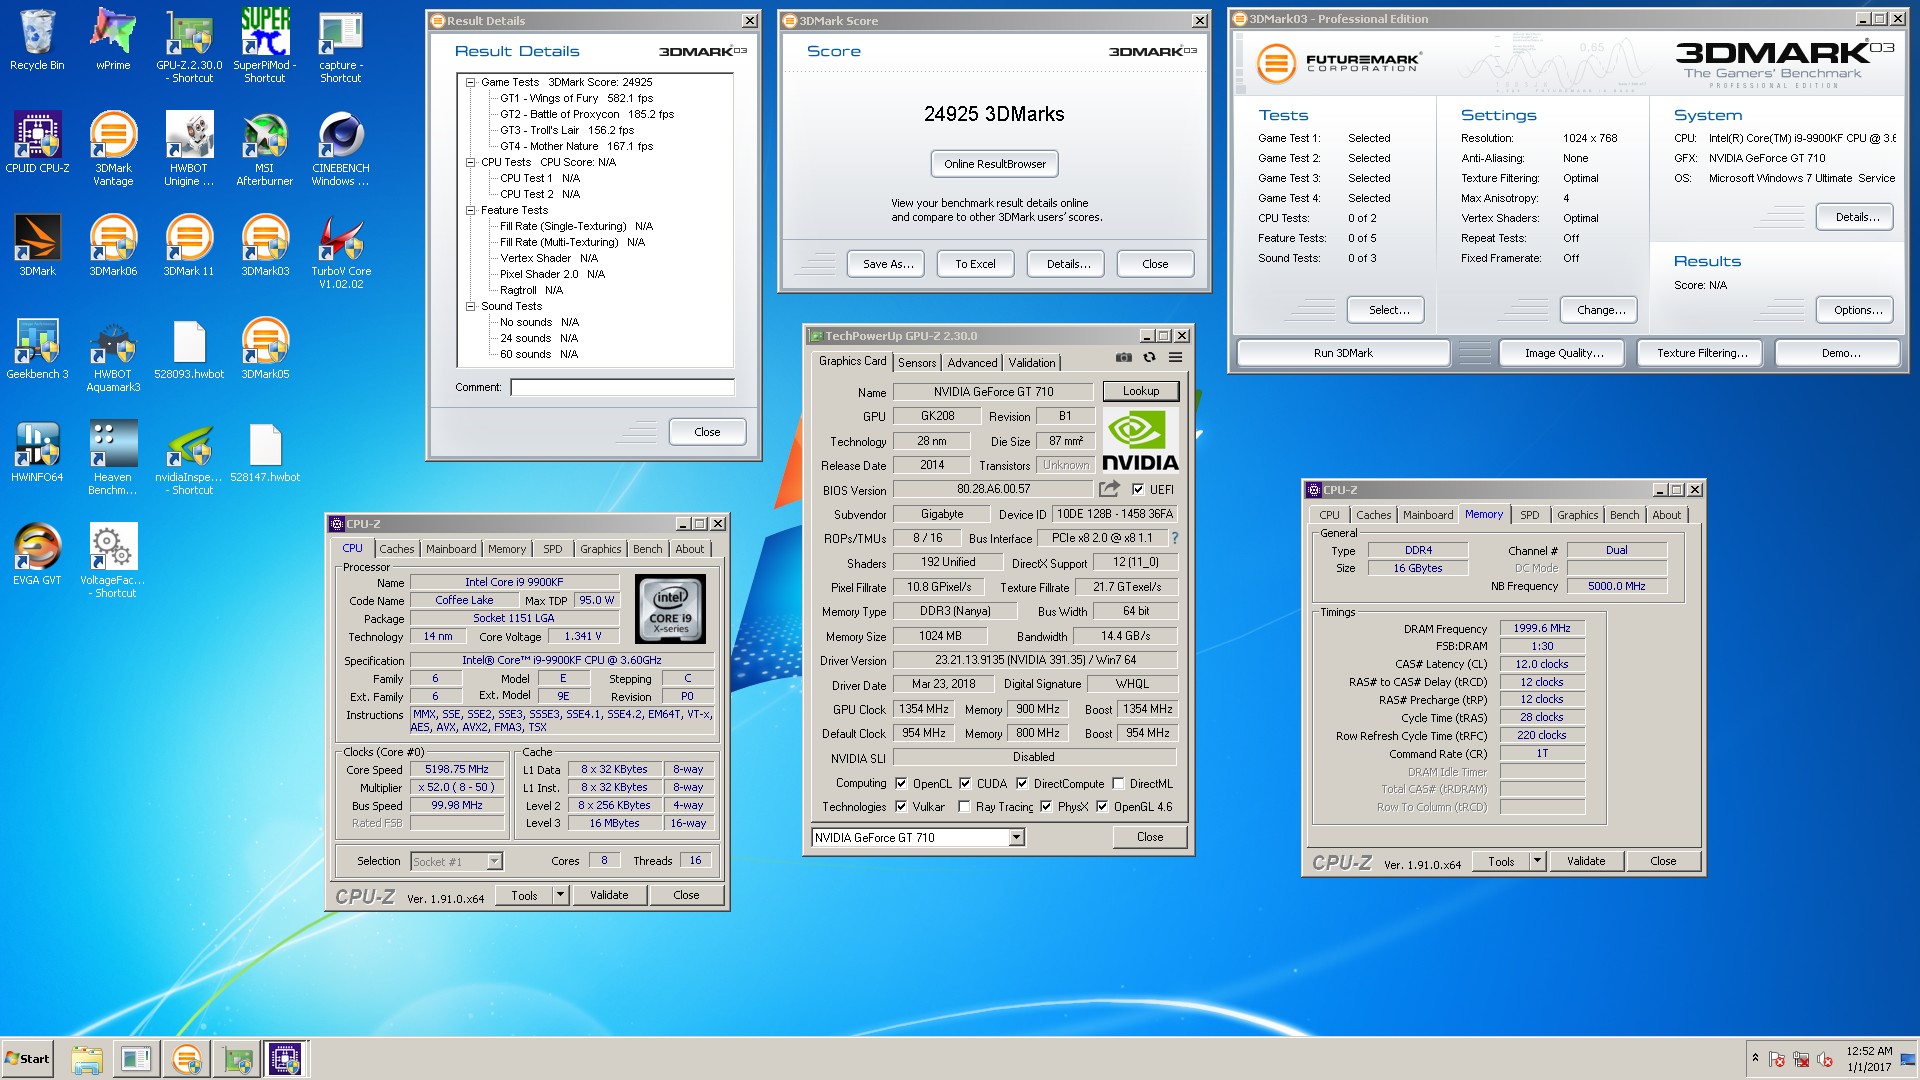Screen dimensions: 1920x1080
Task: Click the Image Quality button
Action: coord(1564,353)
